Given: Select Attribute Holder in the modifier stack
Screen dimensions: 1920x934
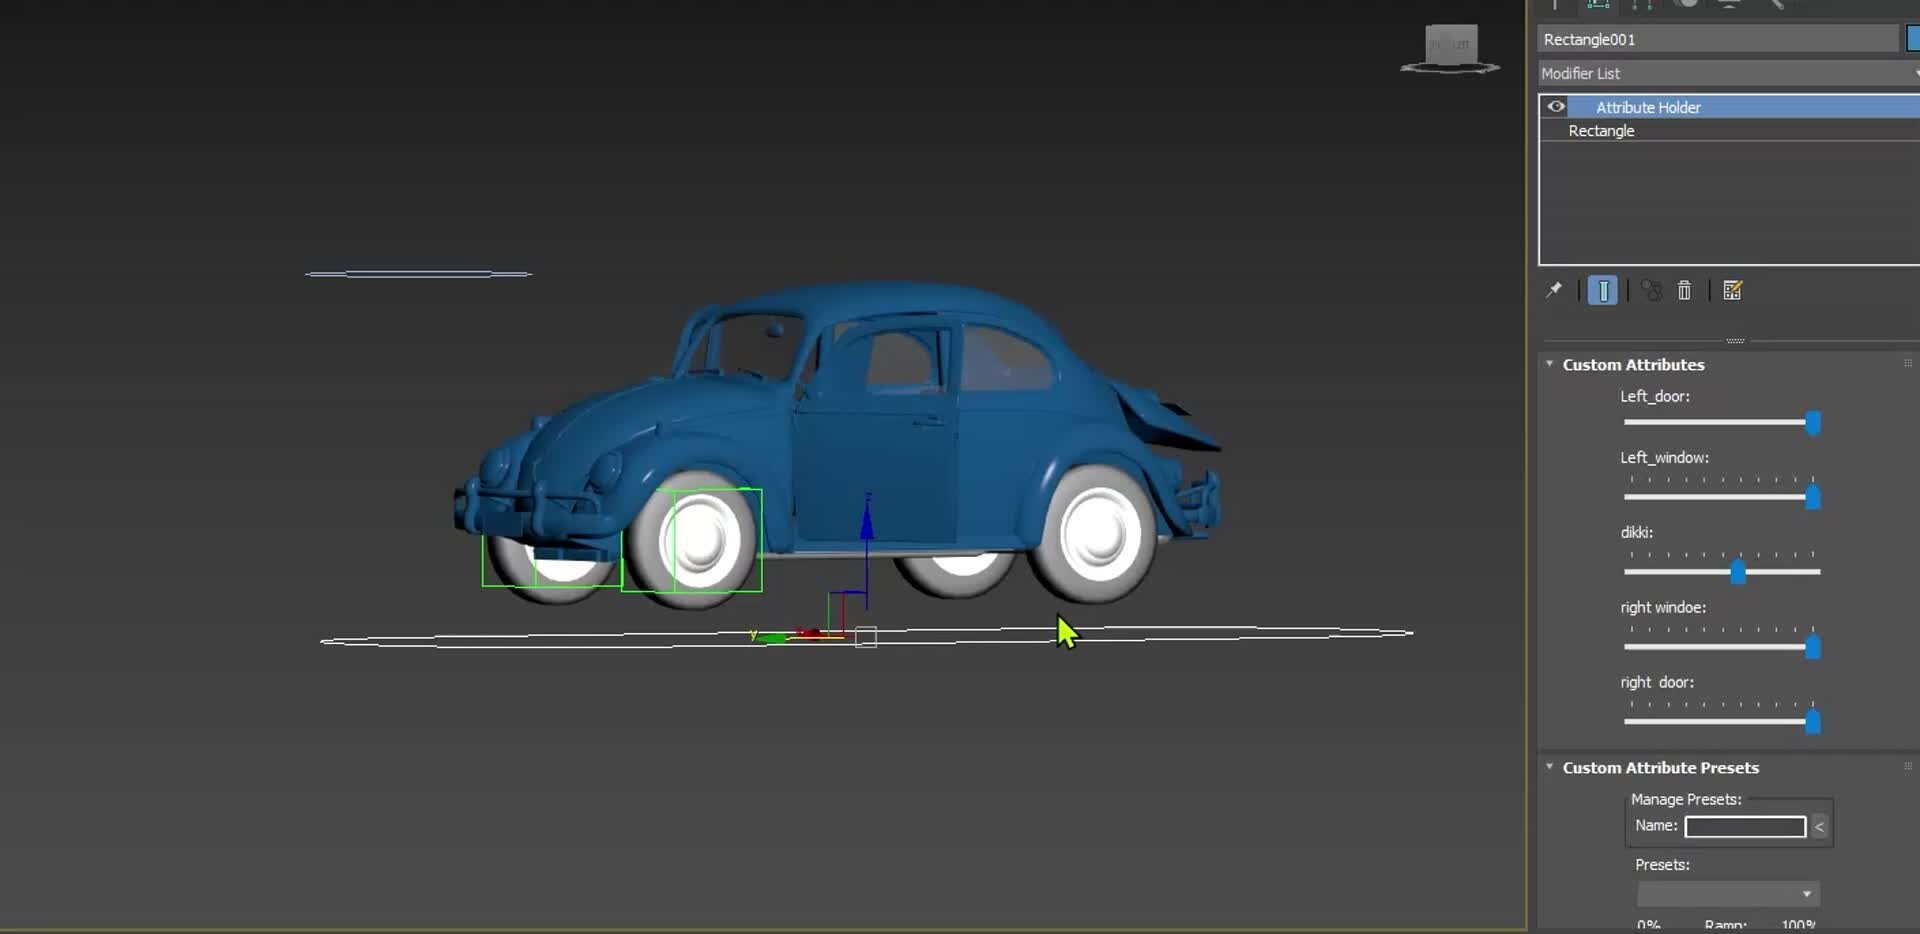Looking at the screenshot, I should (x=1648, y=106).
